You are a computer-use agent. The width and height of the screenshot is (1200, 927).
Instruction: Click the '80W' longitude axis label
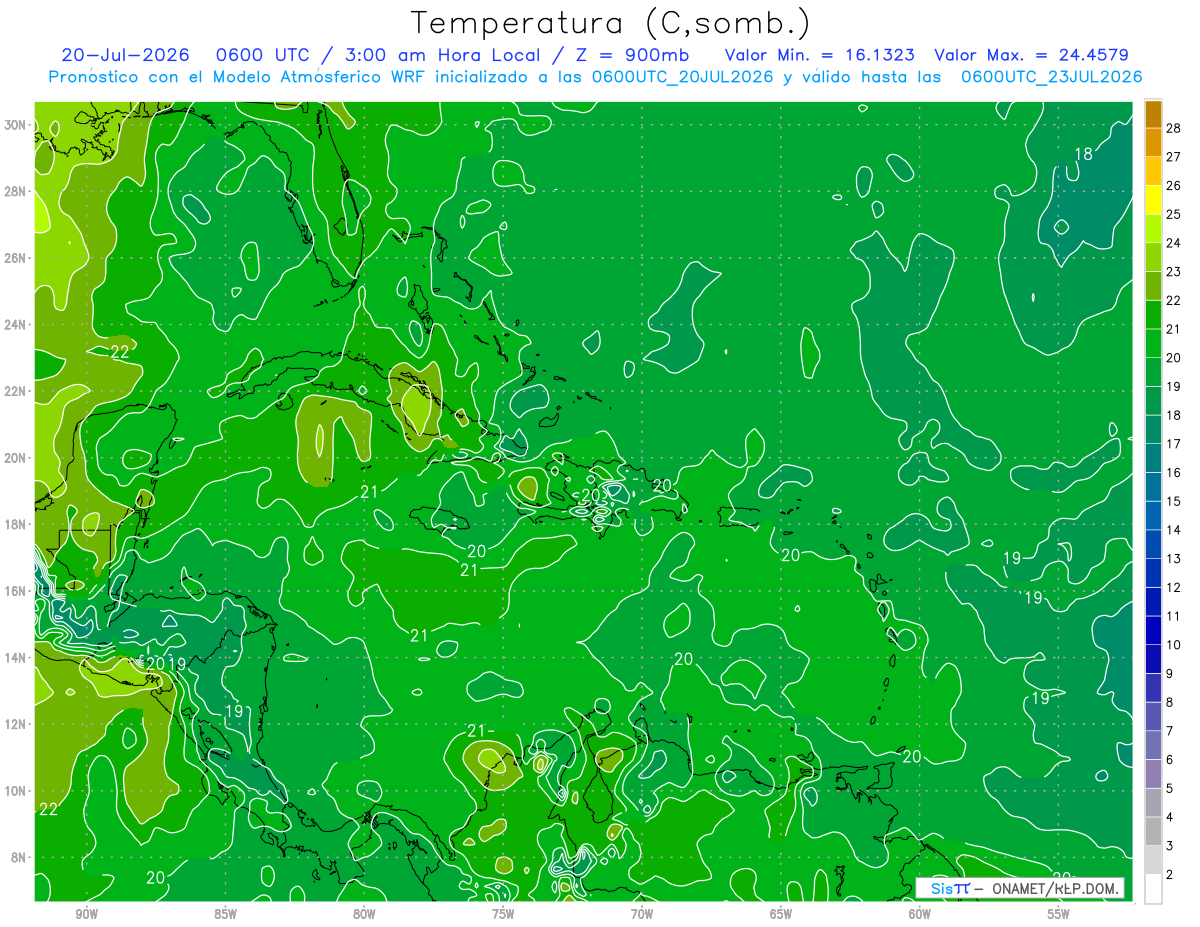click(x=364, y=913)
